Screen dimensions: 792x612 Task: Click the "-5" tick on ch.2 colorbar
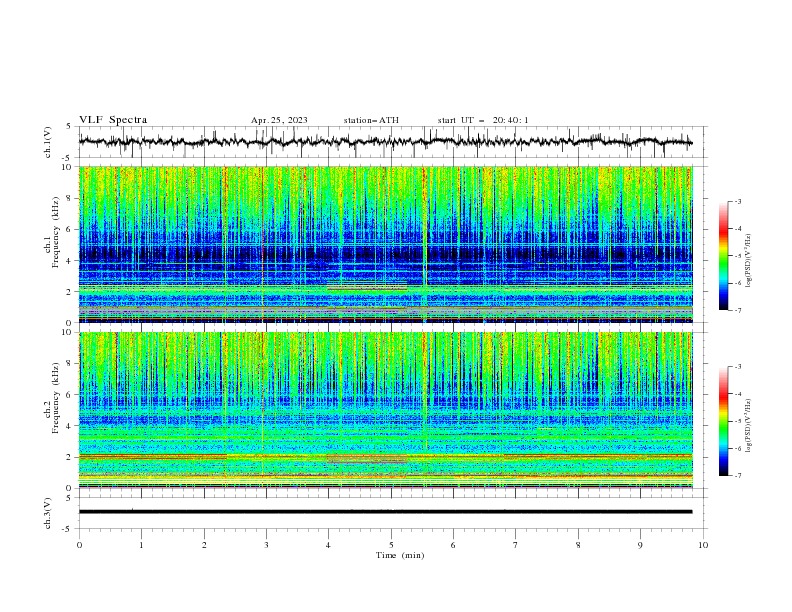(x=737, y=421)
